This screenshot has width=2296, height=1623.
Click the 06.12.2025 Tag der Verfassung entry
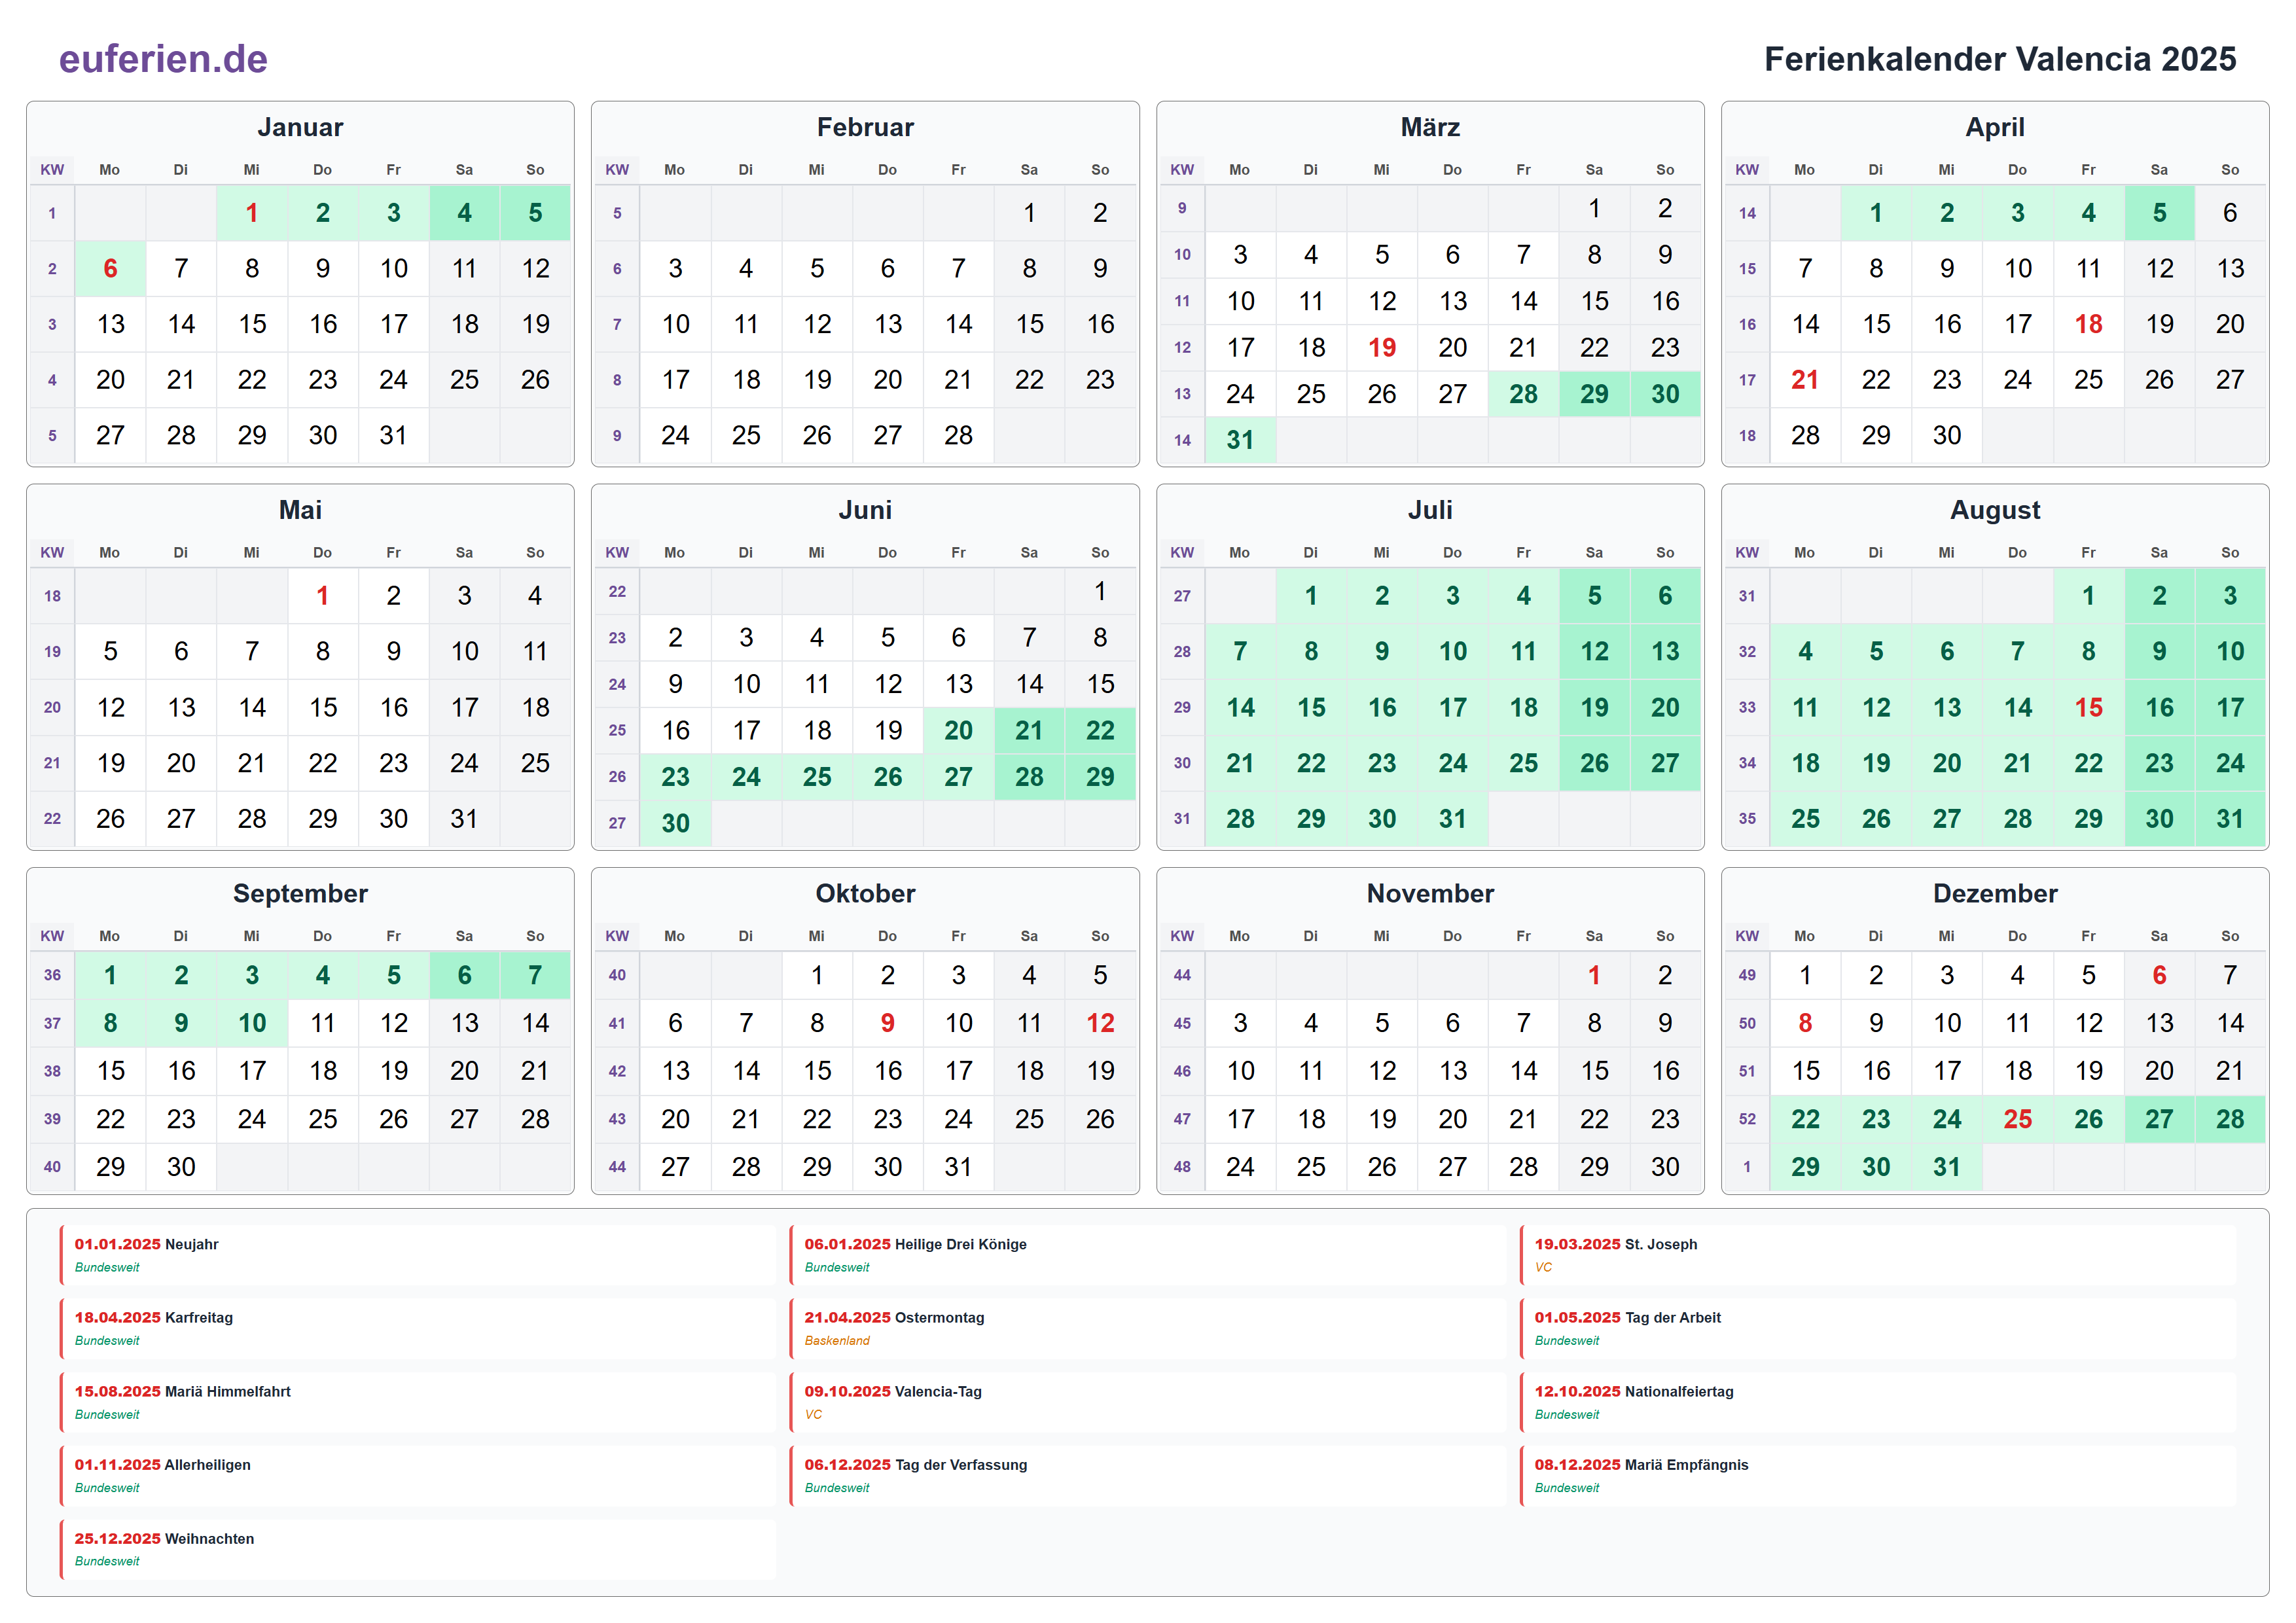tap(1147, 1476)
